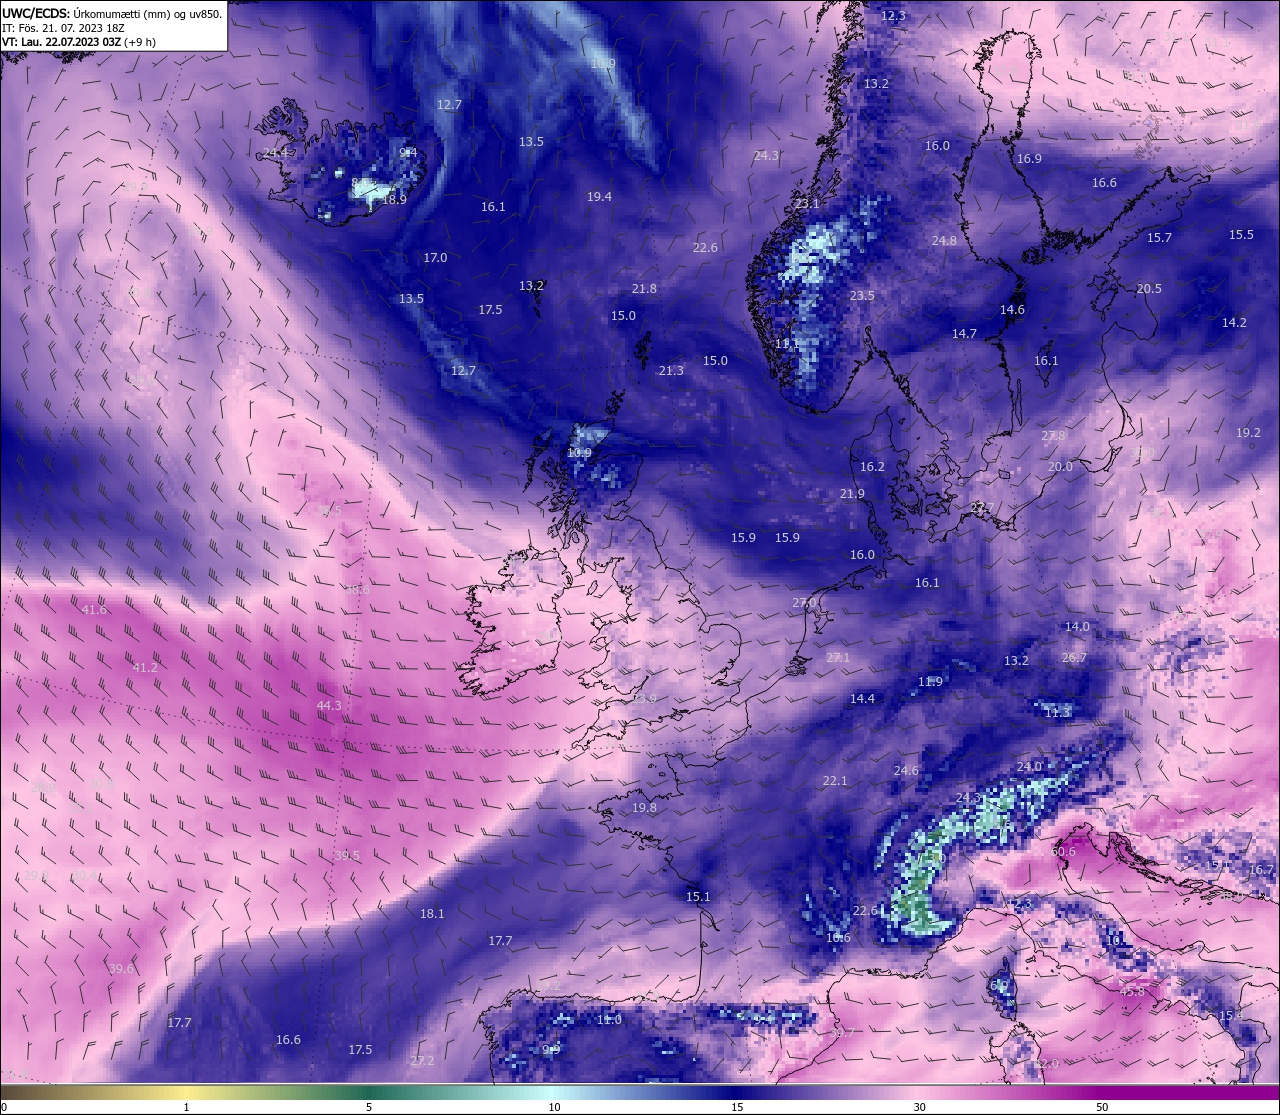This screenshot has width=1280, height=1115.
Task: Click the 17.0 value label
Action: (x=435, y=257)
